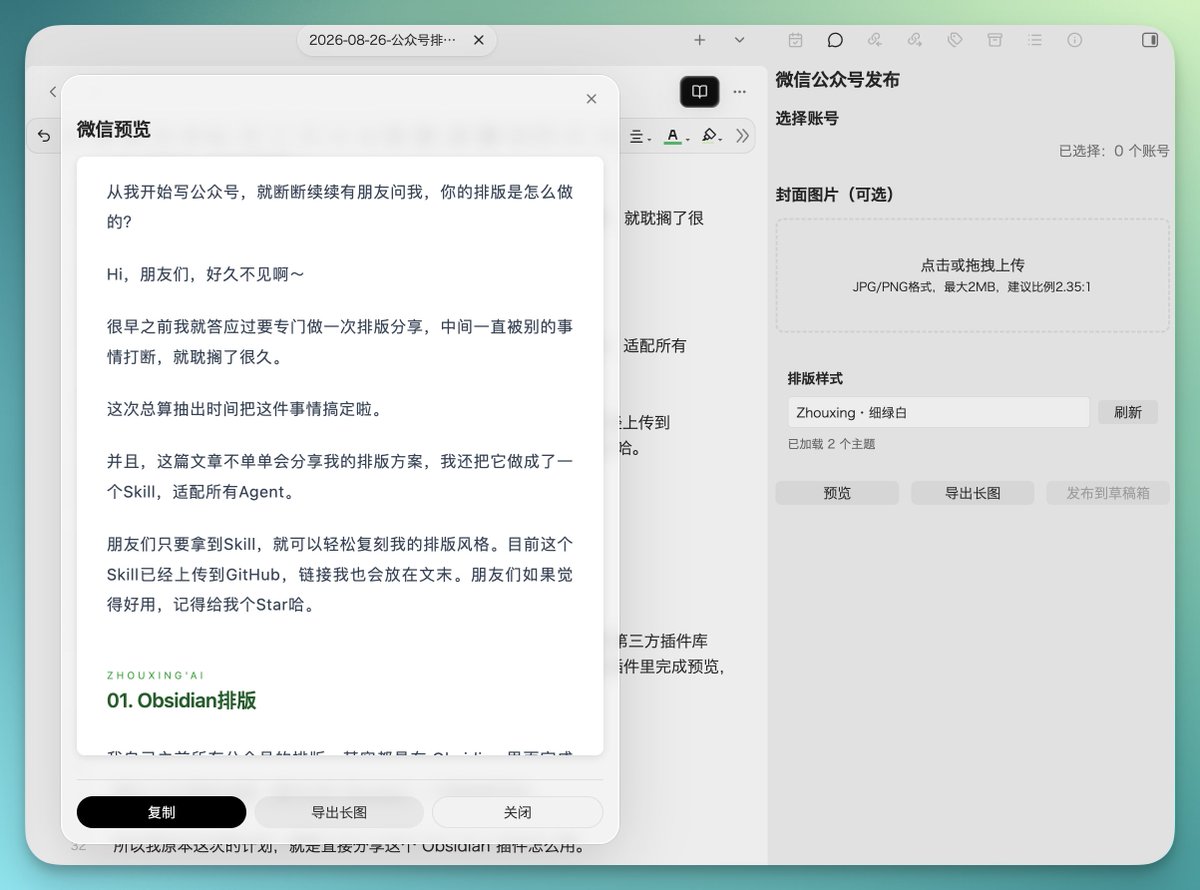Open the archive box panel icon
The height and width of the screenshot is (890, 1200).
coord(995,40)
